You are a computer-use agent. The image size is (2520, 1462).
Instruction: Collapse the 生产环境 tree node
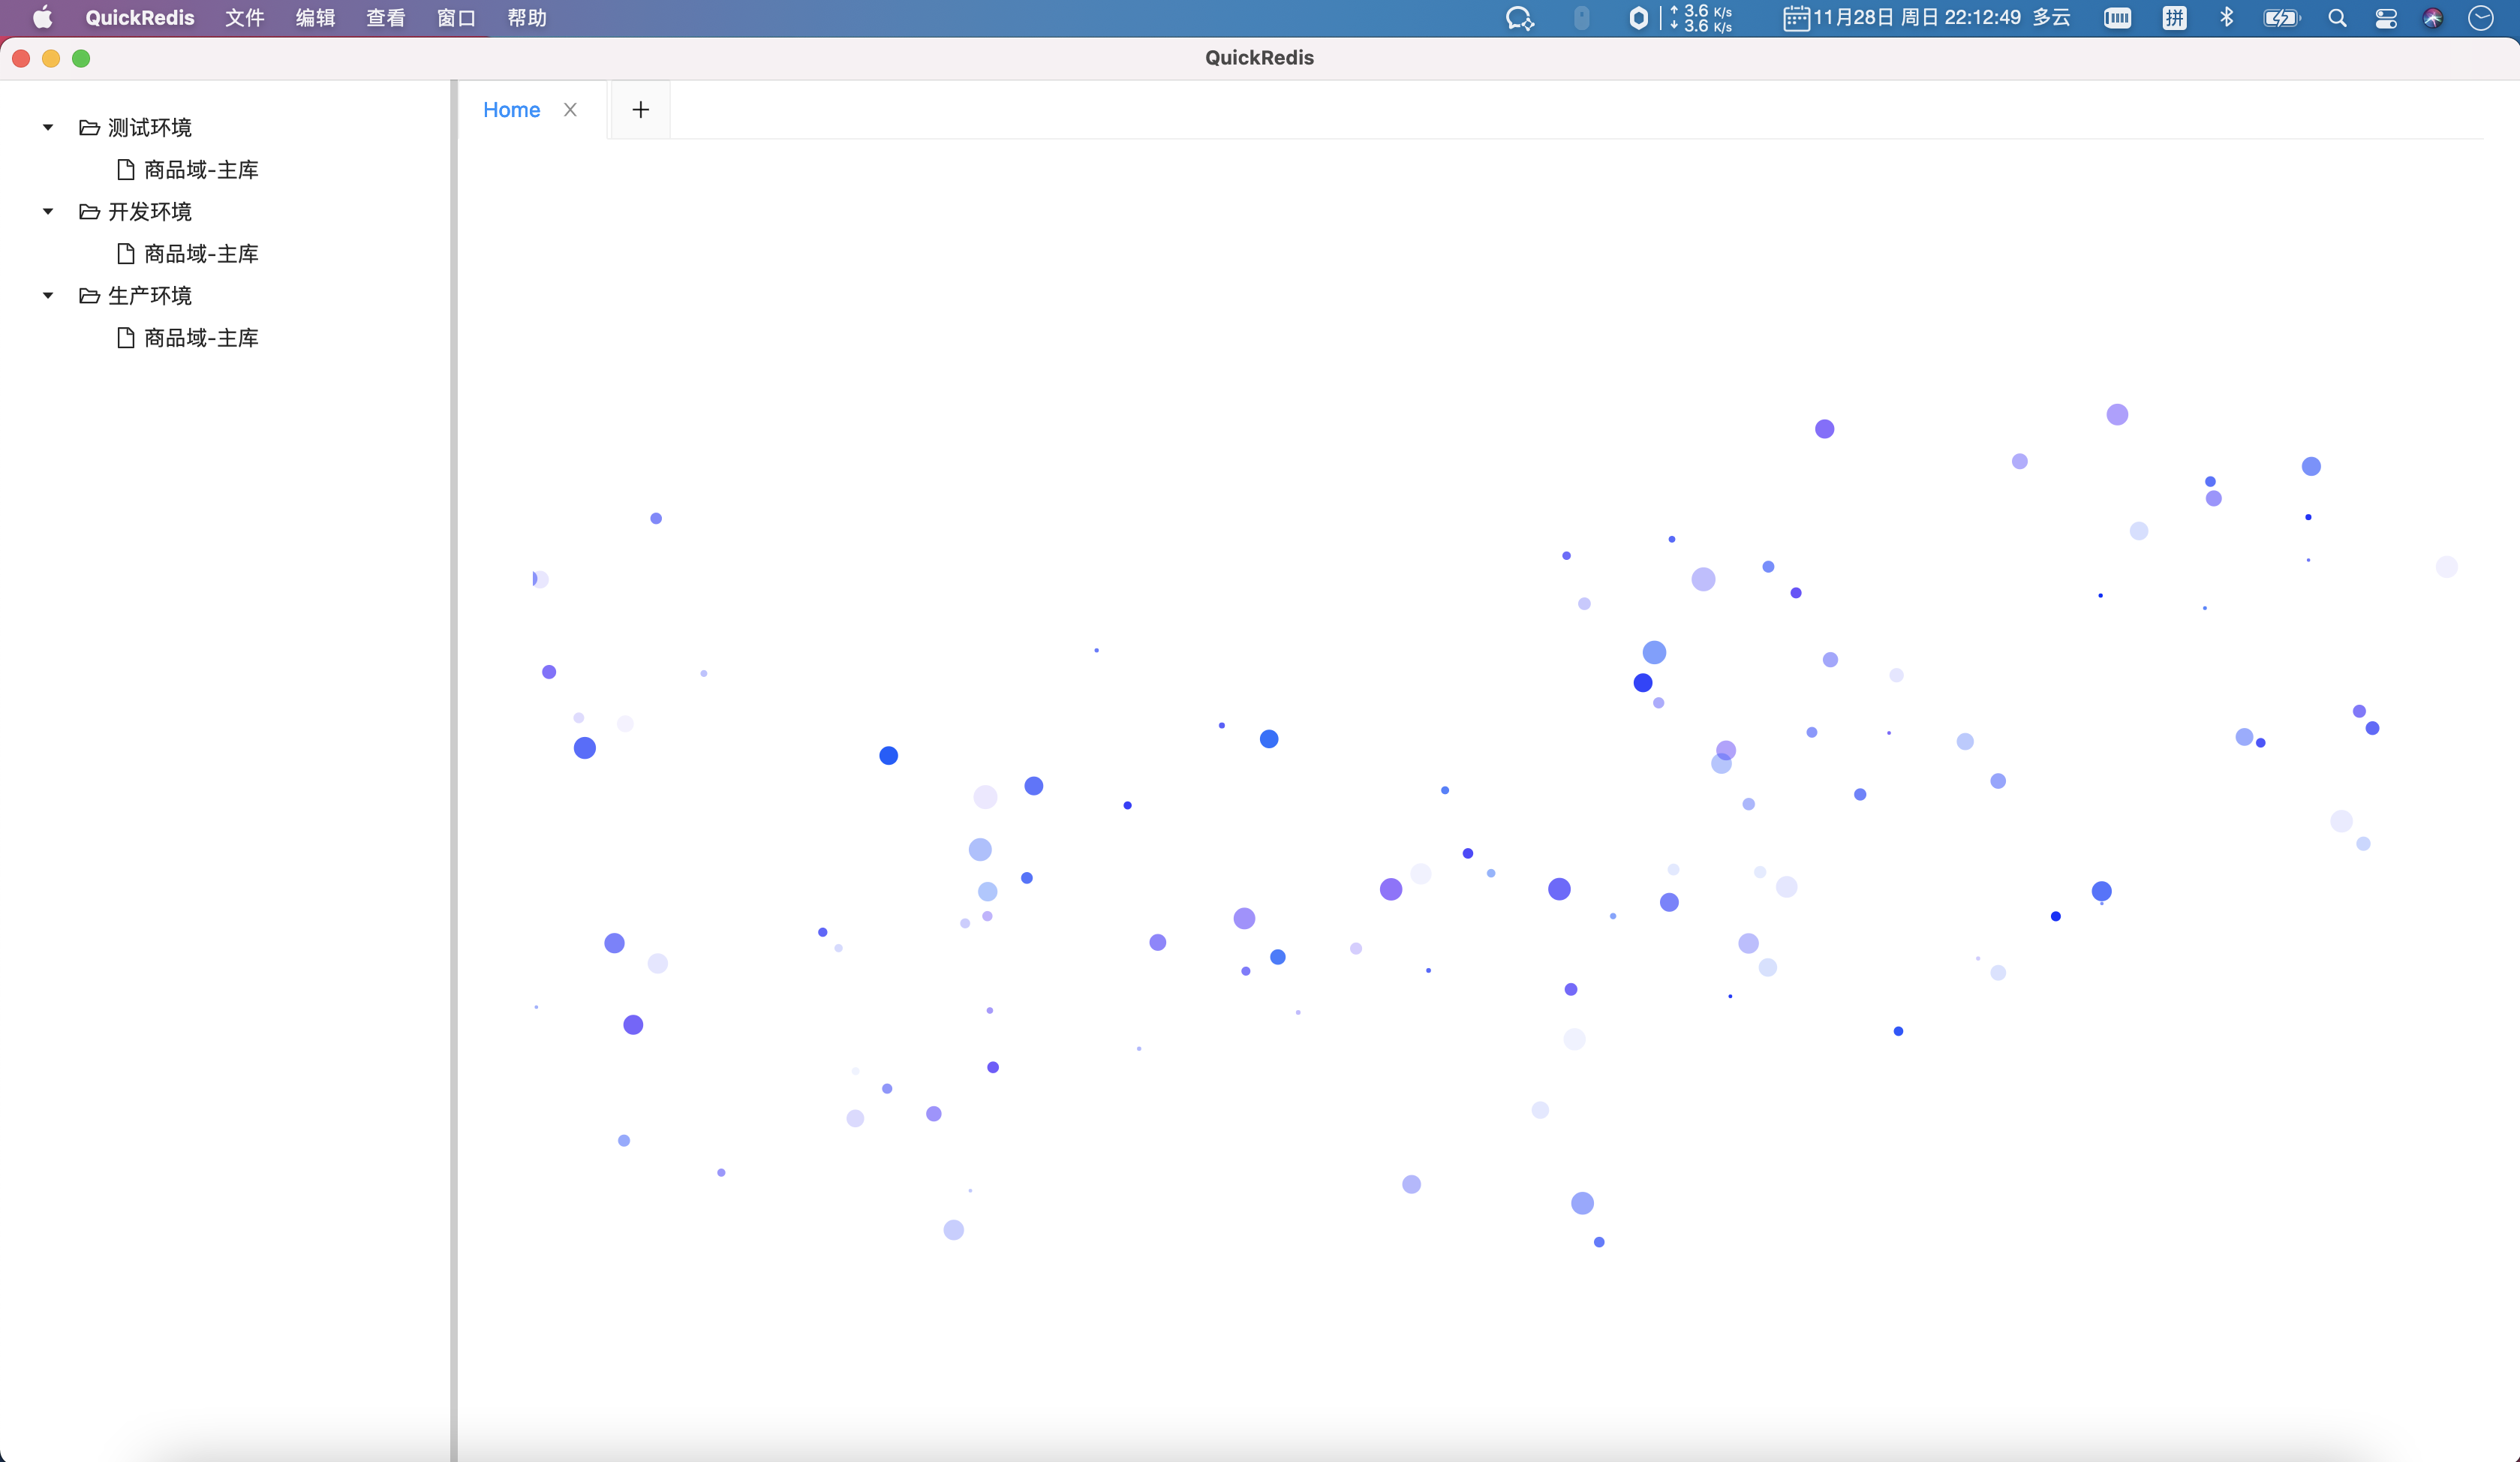pos(48,296)
